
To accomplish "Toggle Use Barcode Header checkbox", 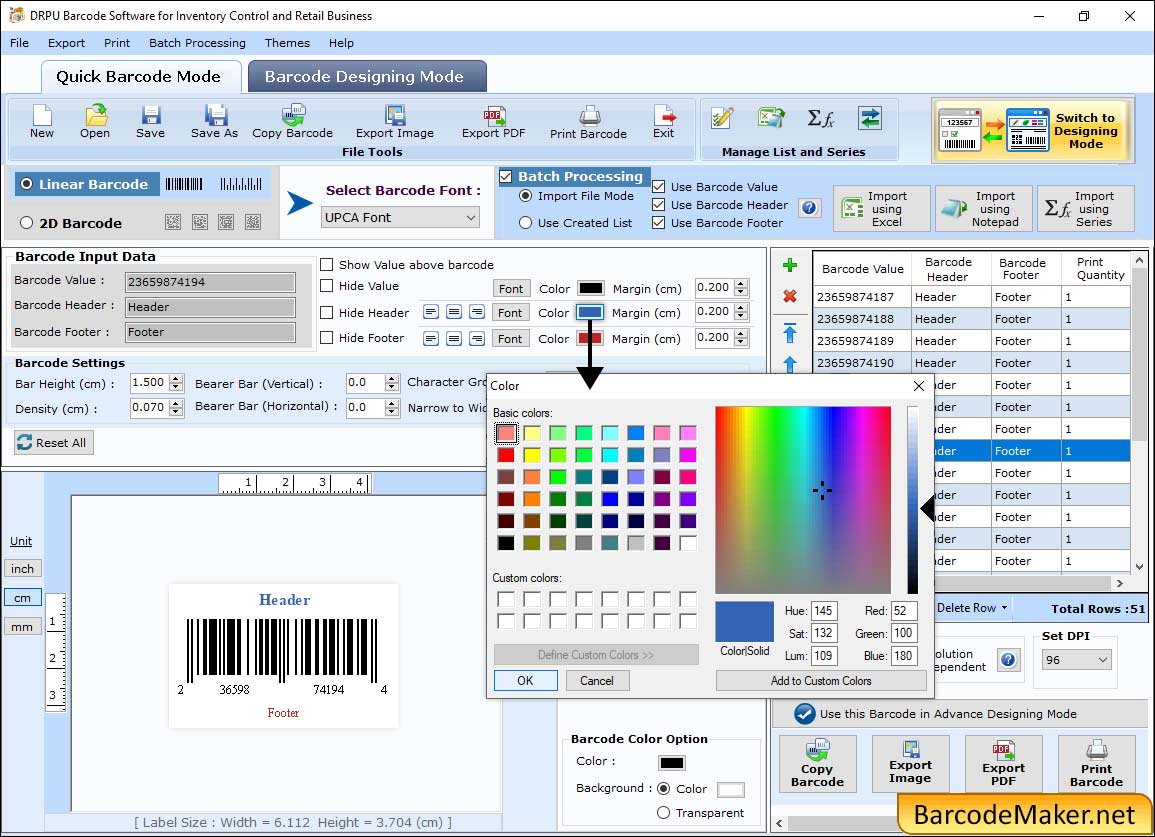I will tap(659, 205).
